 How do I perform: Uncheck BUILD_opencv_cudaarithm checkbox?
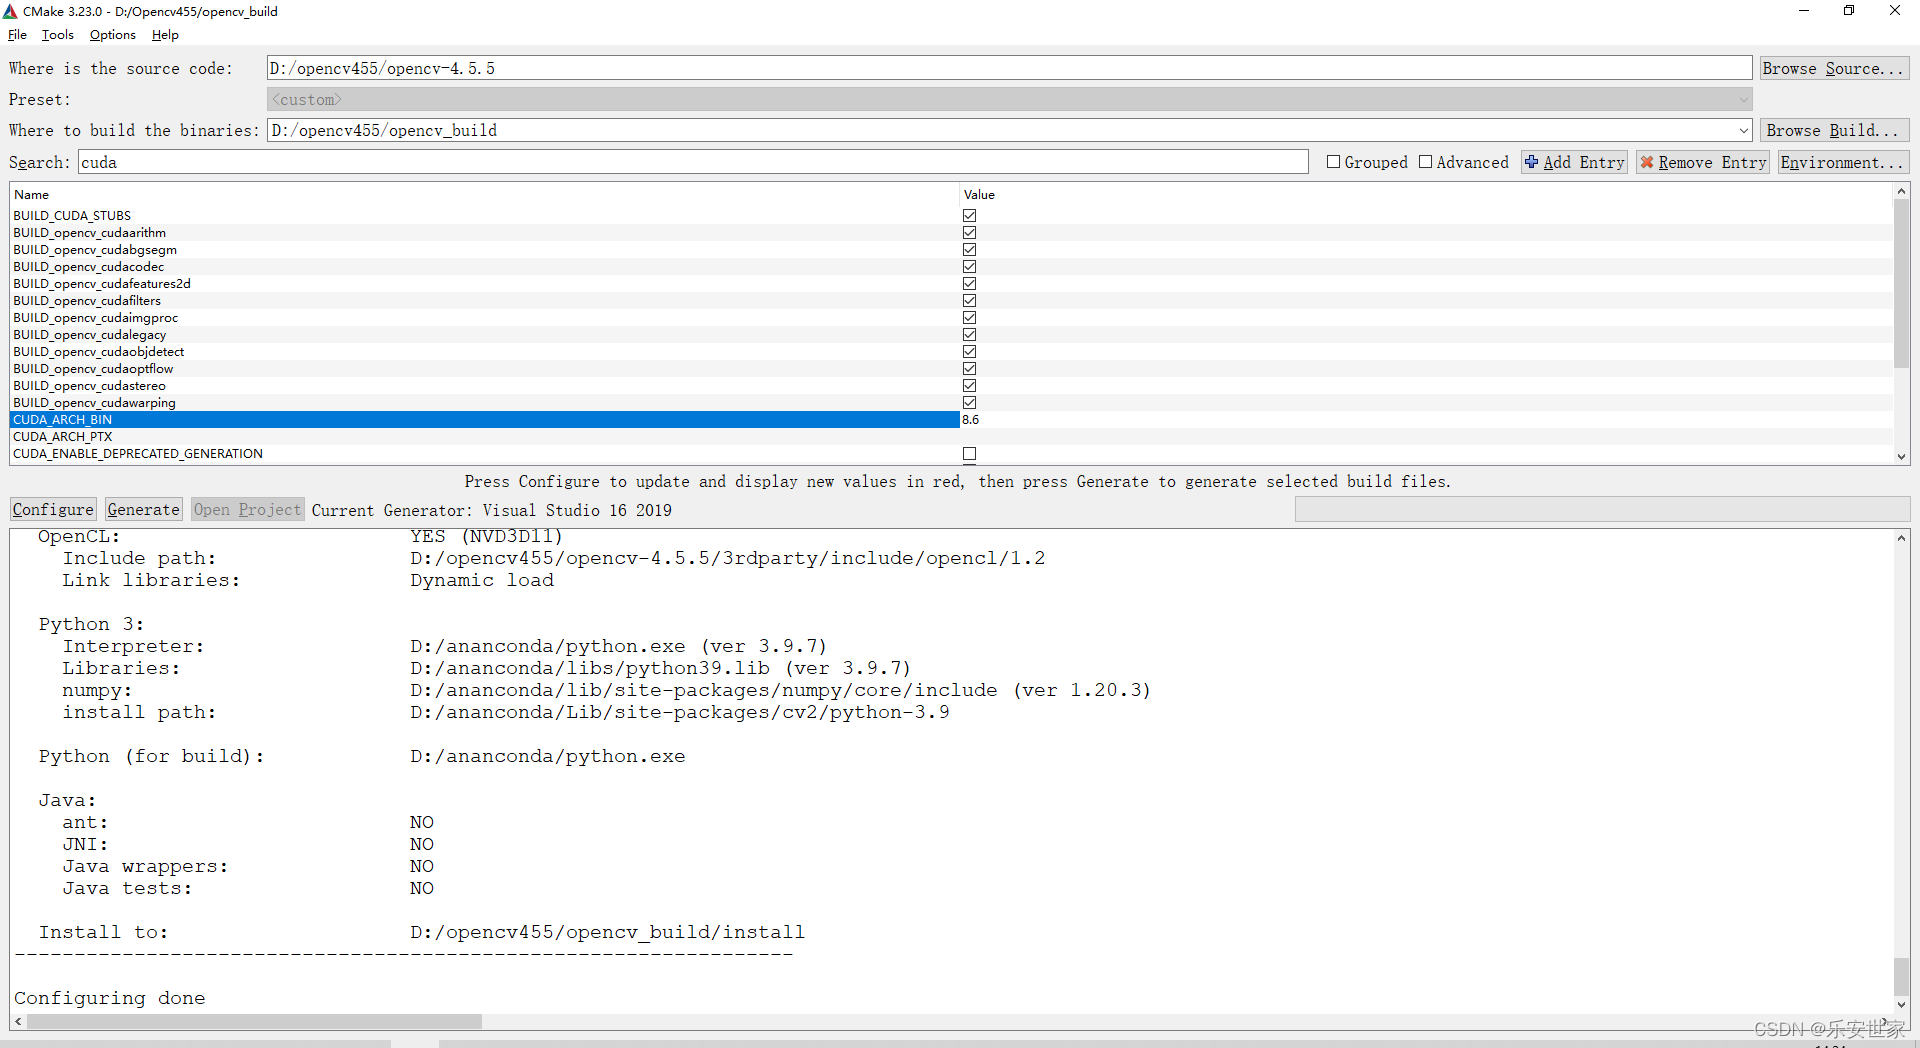click(969, 233)
